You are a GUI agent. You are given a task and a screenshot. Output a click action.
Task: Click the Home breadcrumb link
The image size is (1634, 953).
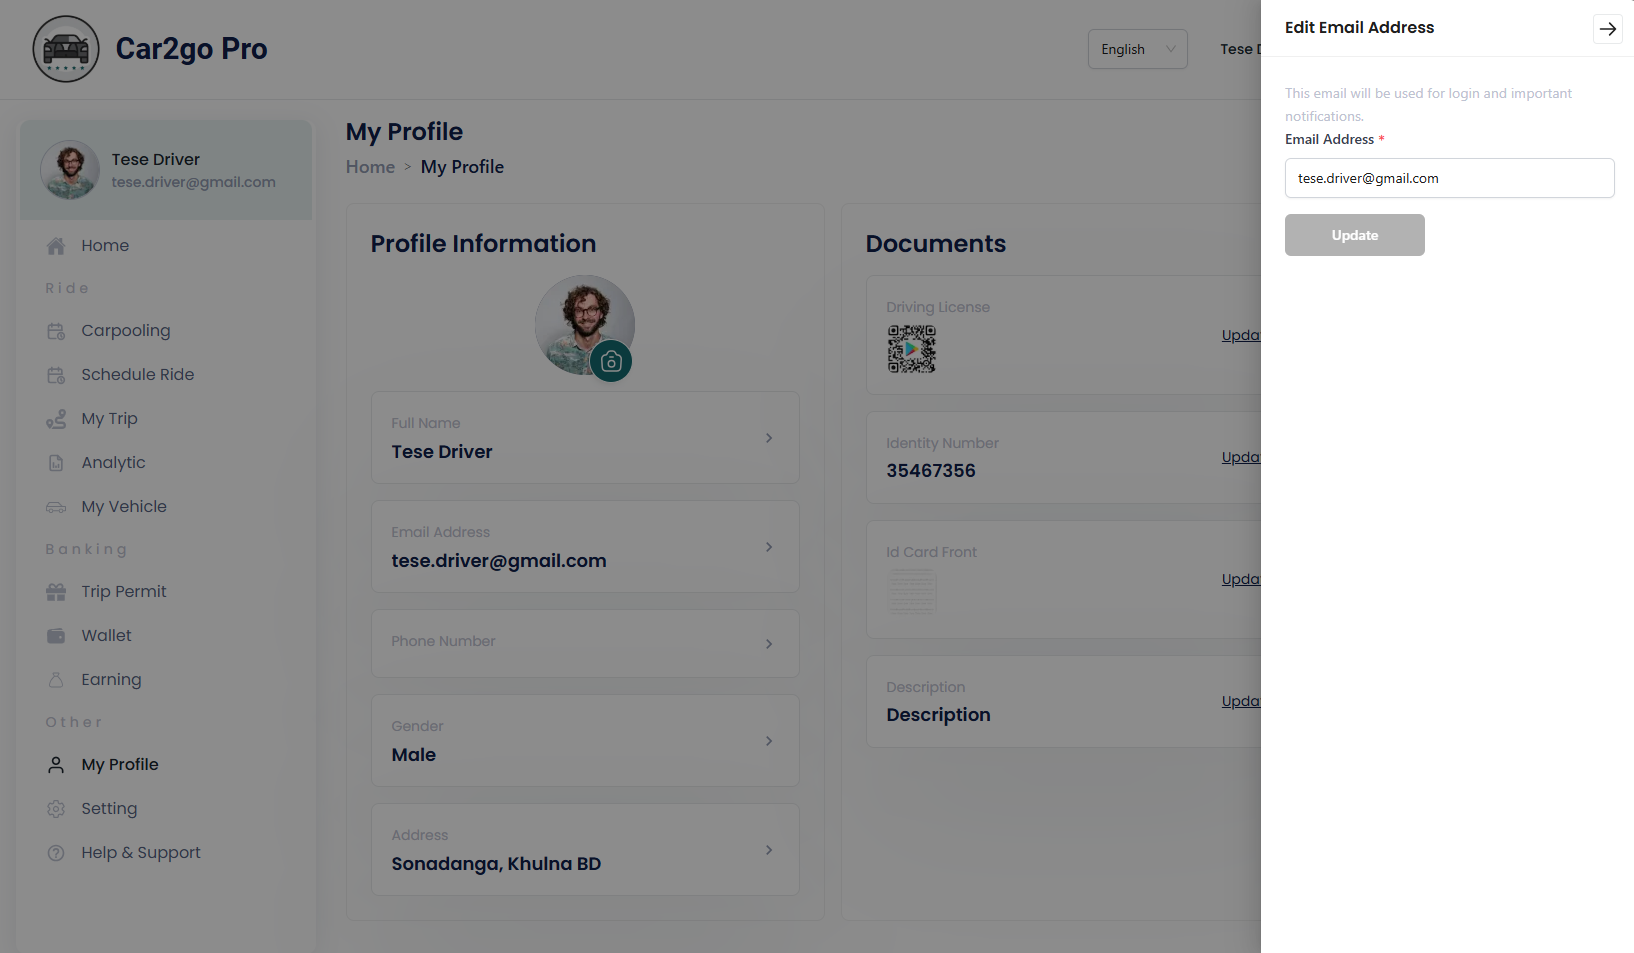coord(370,167)
